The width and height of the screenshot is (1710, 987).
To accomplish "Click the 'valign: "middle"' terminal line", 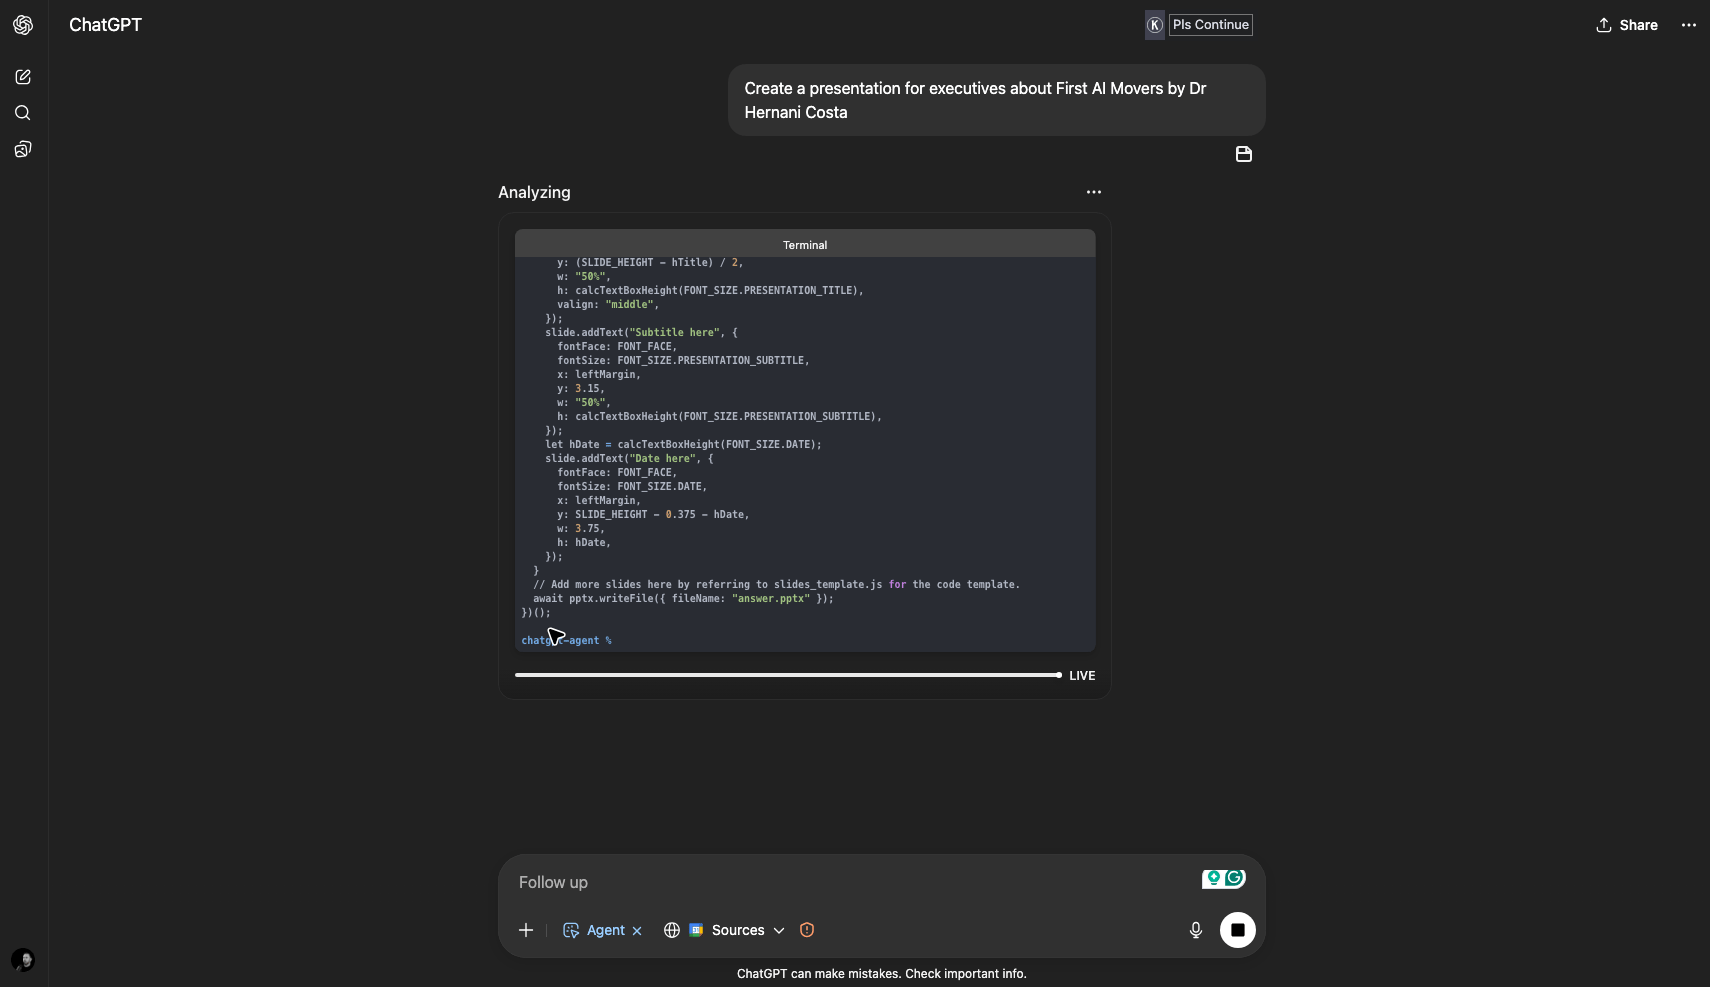I will [608, 304].
